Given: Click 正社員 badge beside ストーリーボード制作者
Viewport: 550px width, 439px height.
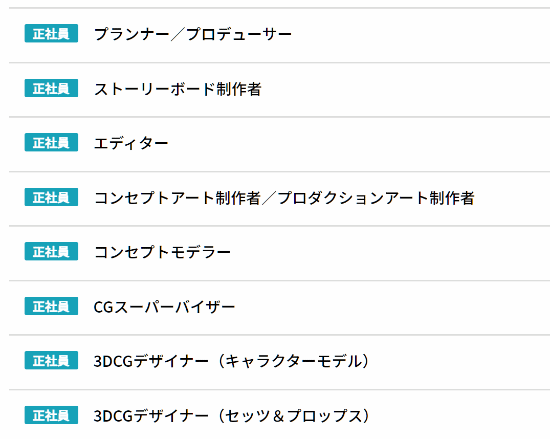Looking at the screenshot, I should [51, 88].
